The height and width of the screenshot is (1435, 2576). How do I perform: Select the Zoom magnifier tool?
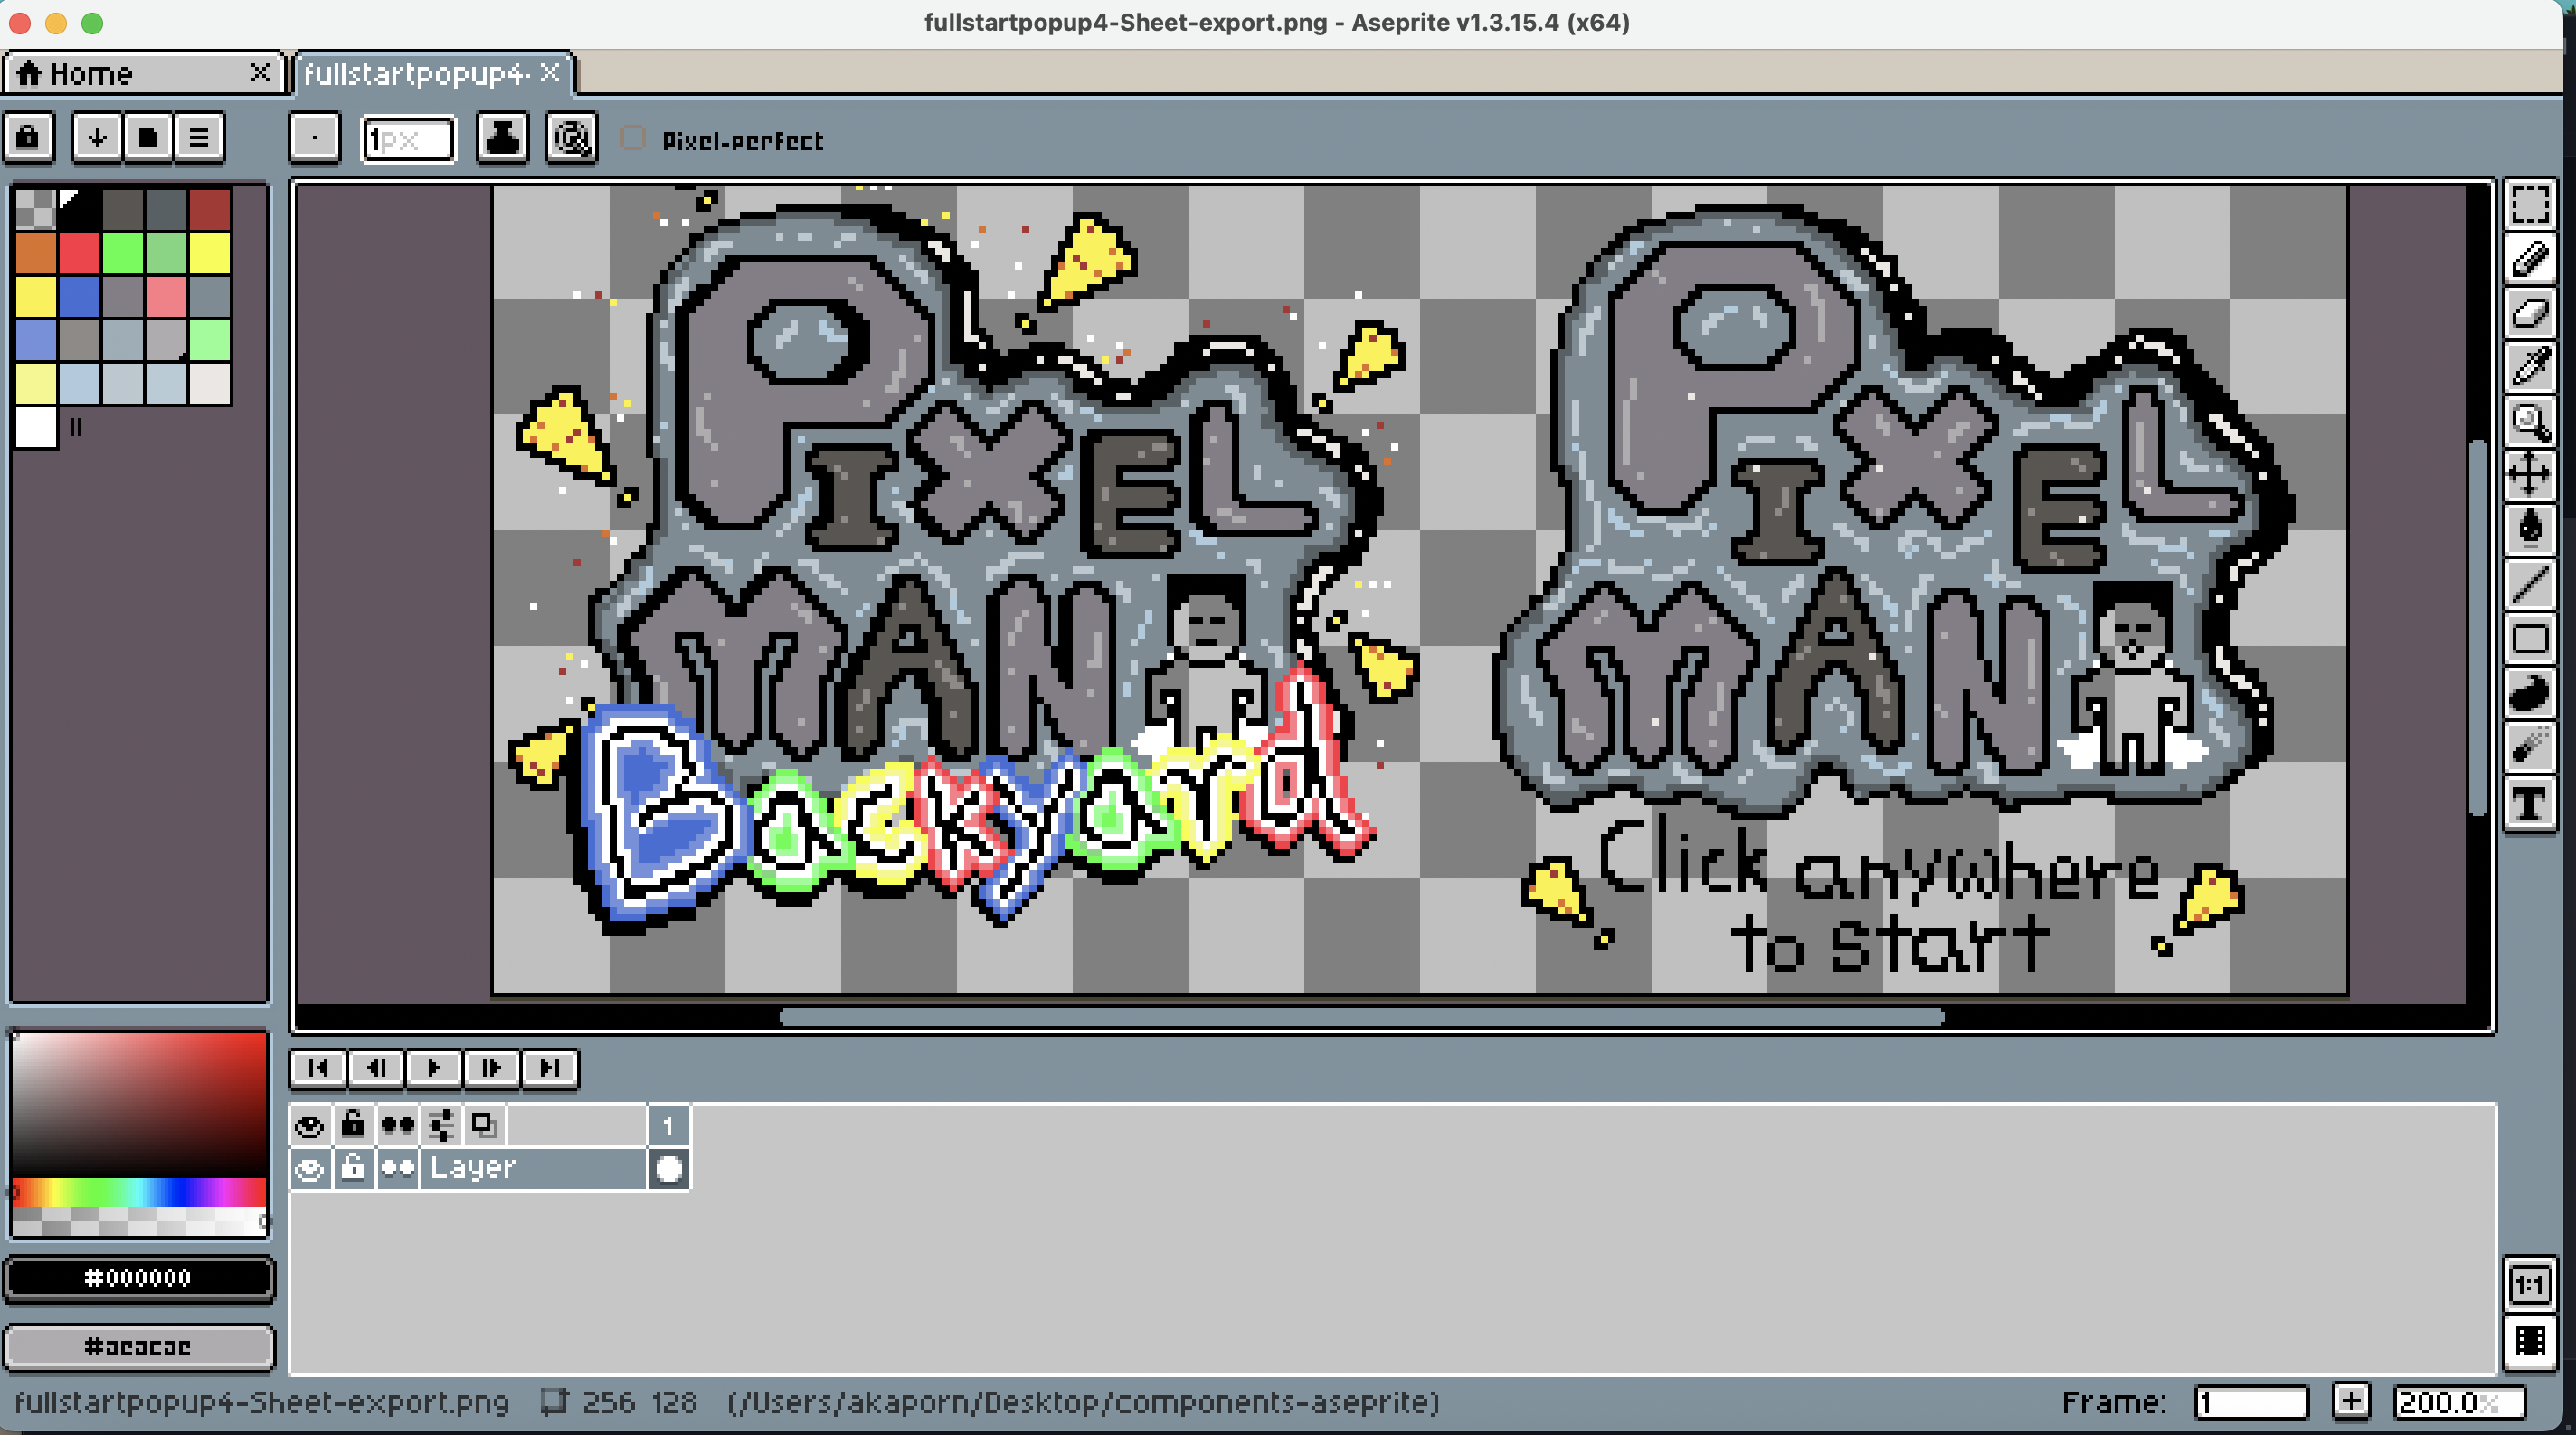pyautogui.click(x=2529, y=422)
